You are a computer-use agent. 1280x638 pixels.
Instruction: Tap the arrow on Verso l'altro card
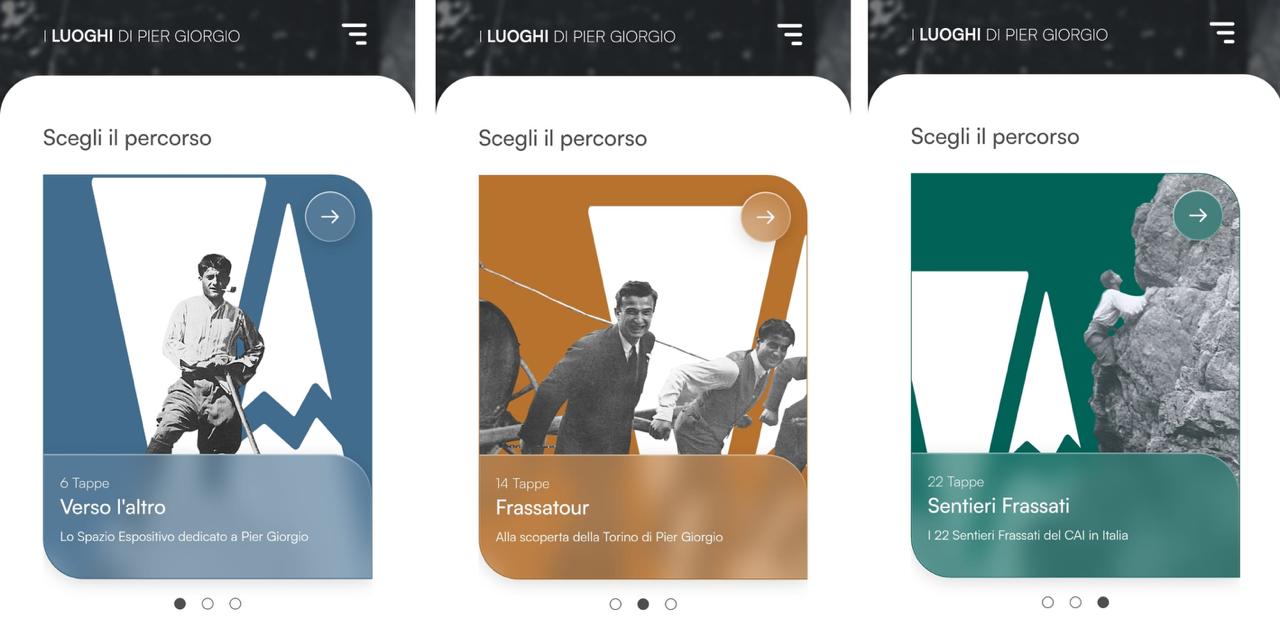[x=330, y=216]
